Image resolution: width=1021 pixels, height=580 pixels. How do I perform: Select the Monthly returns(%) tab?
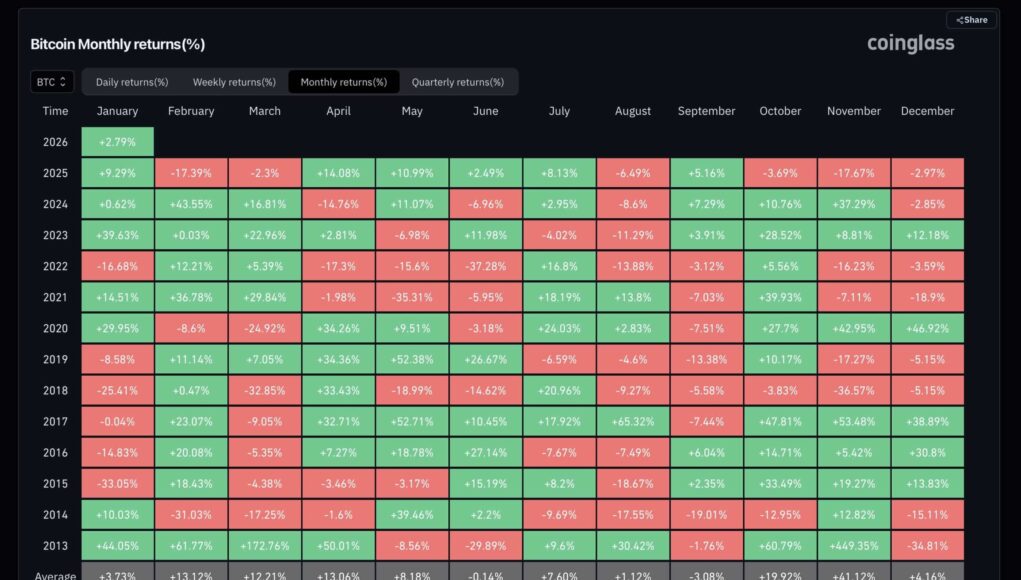343,82
